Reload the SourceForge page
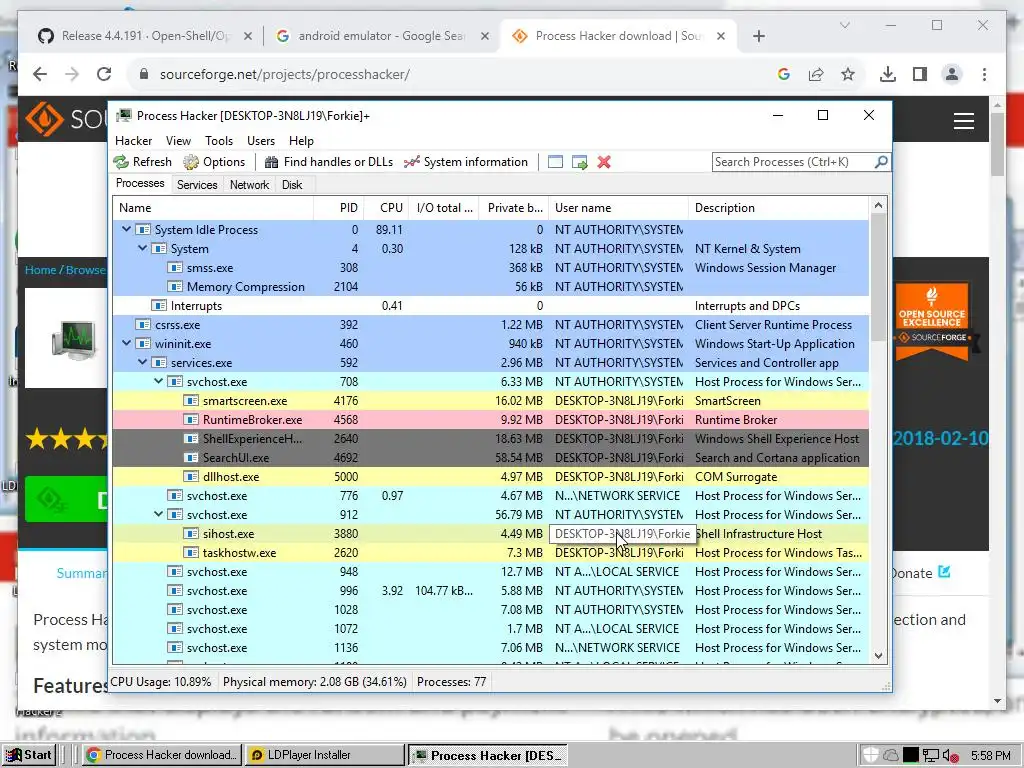This screenshot has width=1024, height=768. click(104, 74)
